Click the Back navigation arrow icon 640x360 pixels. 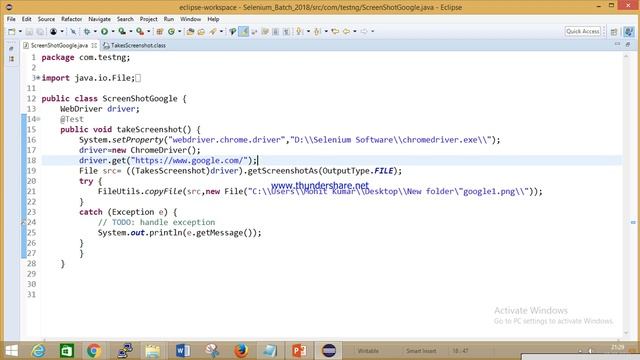point(346,31)
